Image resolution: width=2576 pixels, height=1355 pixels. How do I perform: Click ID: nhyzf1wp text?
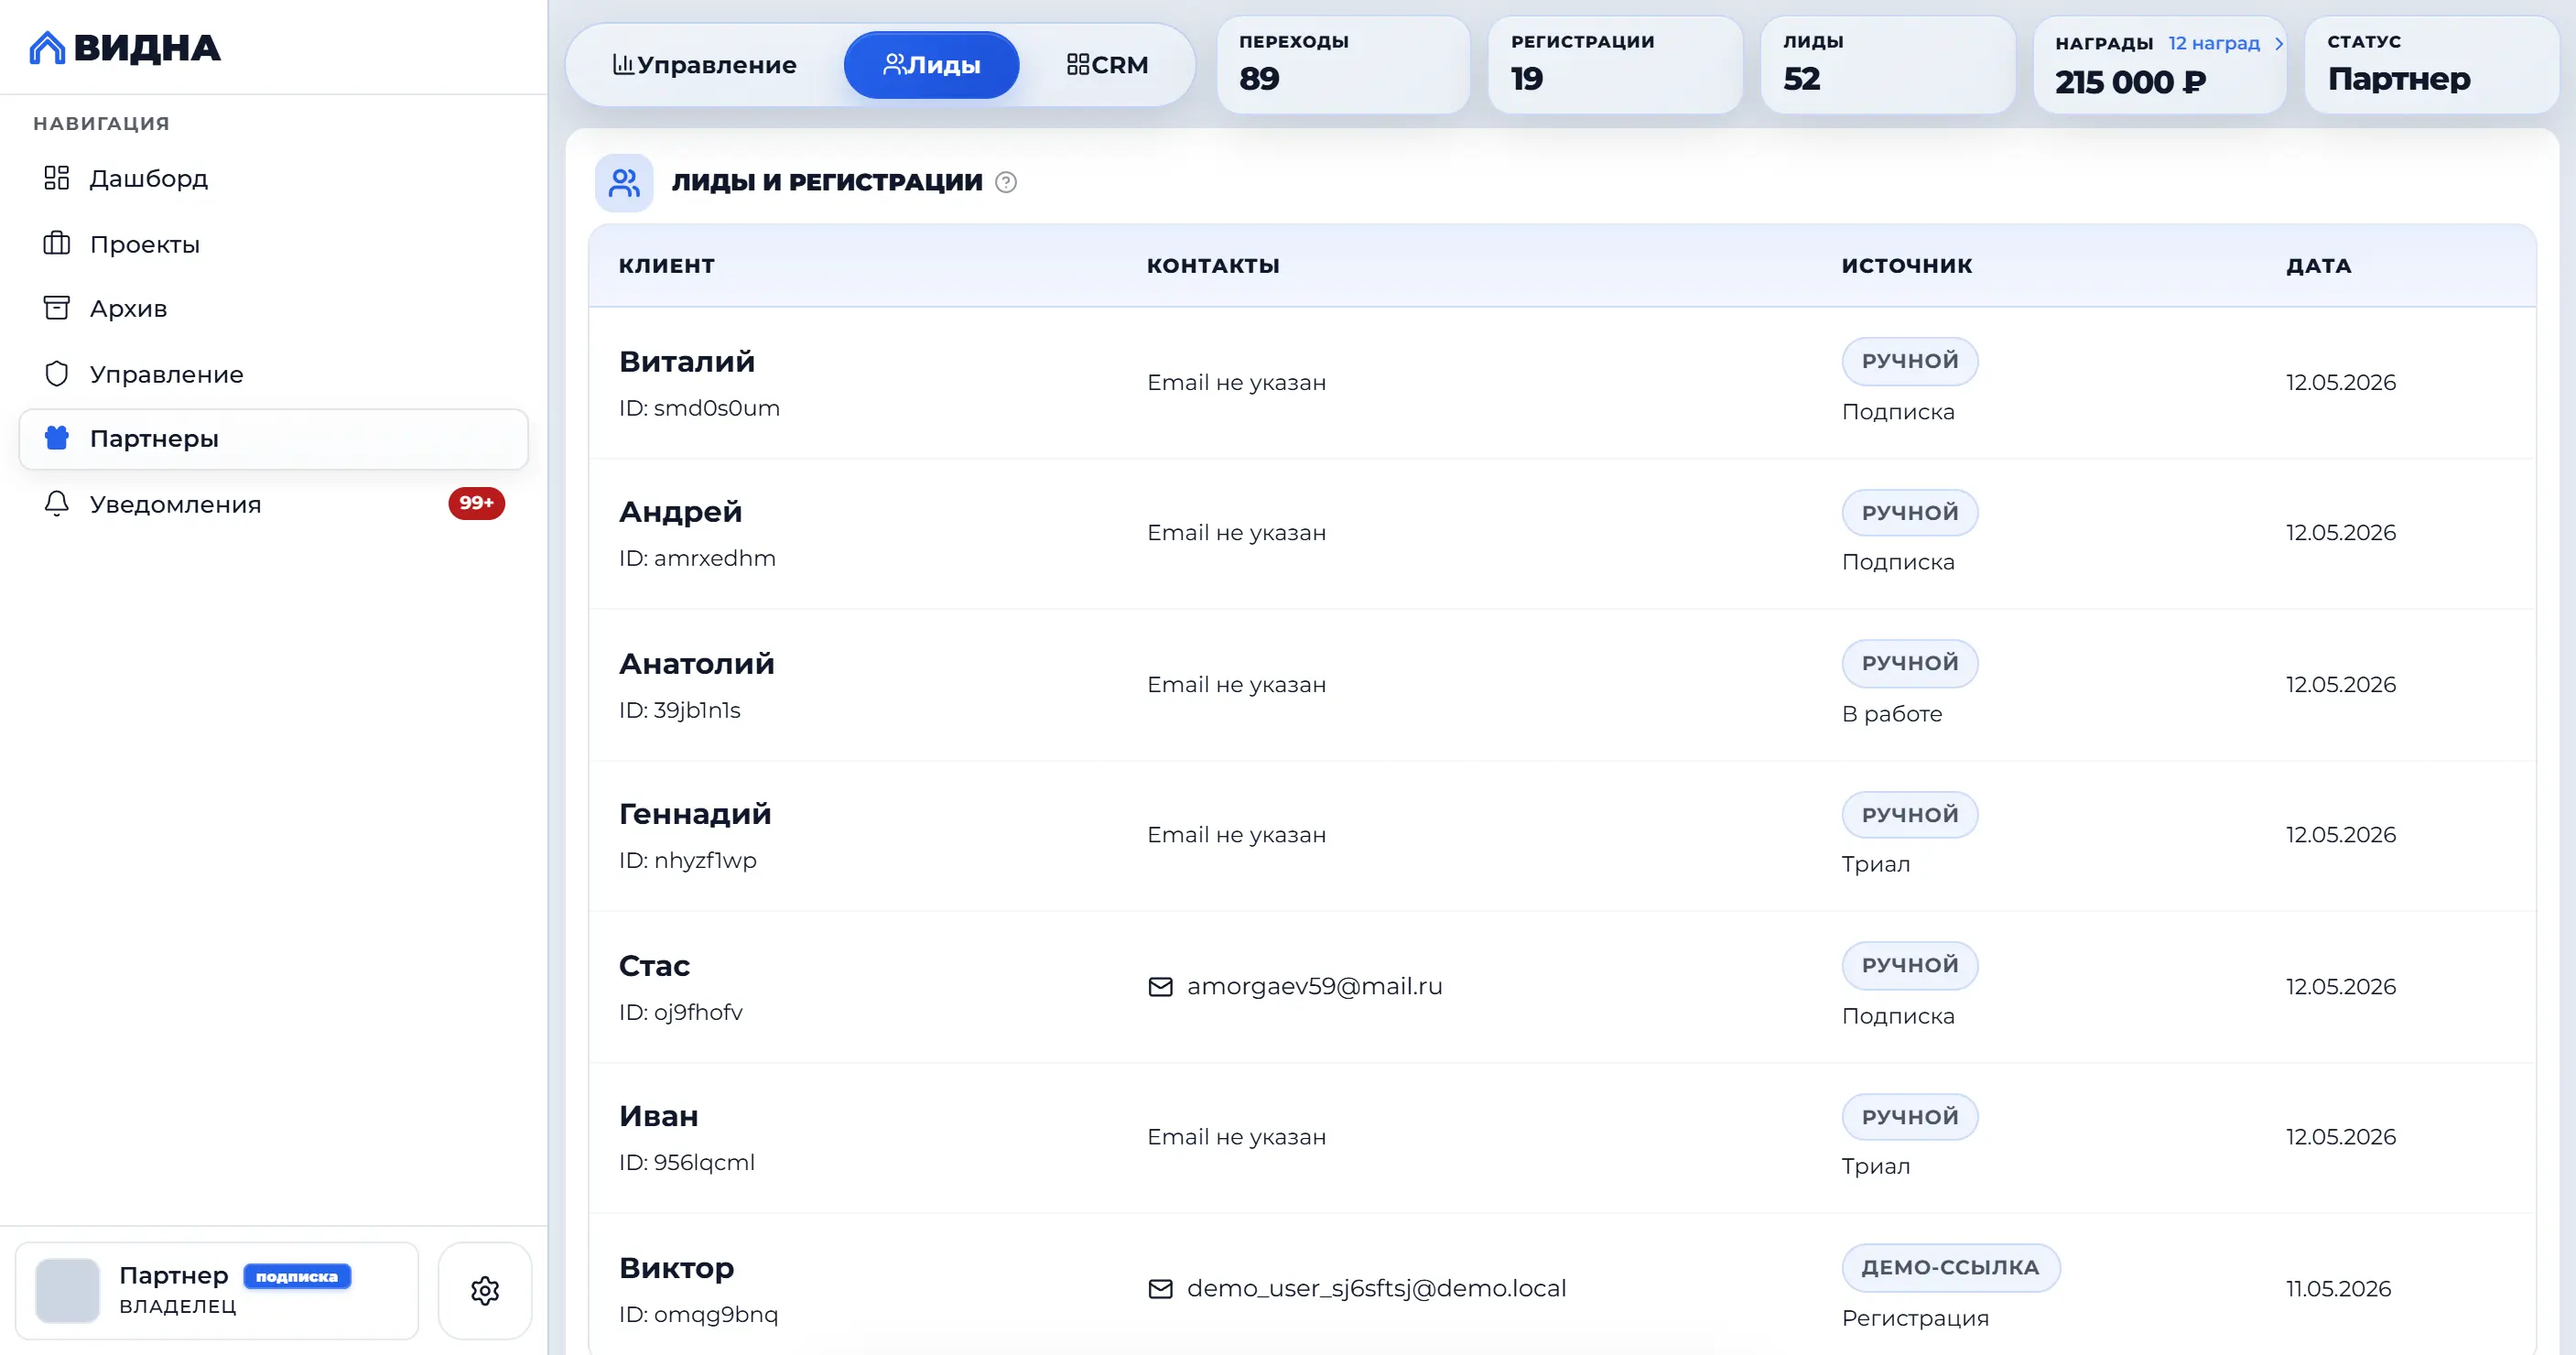tap(688, 860)
